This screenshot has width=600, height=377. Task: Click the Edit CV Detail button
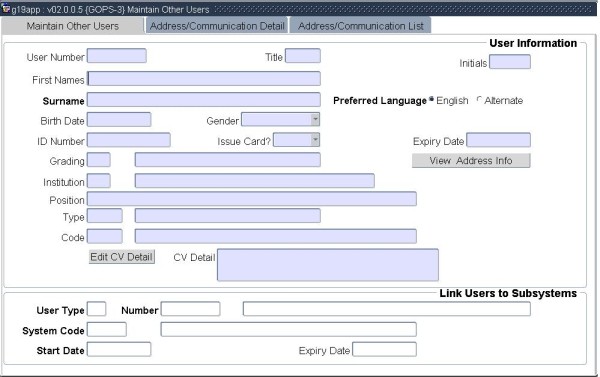(x=122, y=256)
